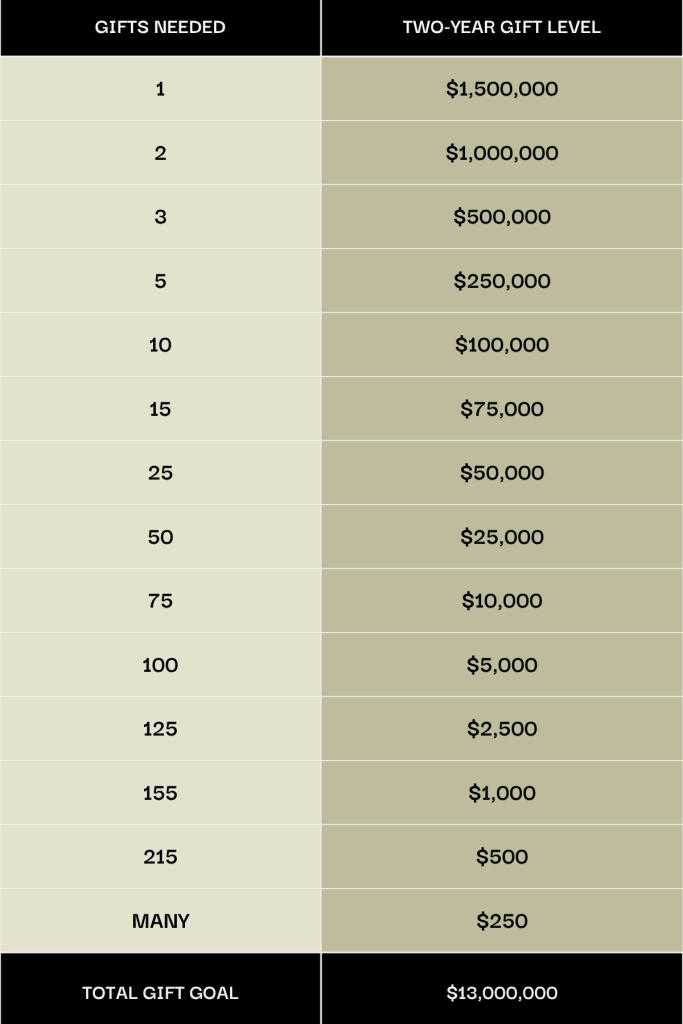This screenshot has height=1024, width=683.
Task: Select the 75 gifts needed cell
Action: click(x=160, y=601)
